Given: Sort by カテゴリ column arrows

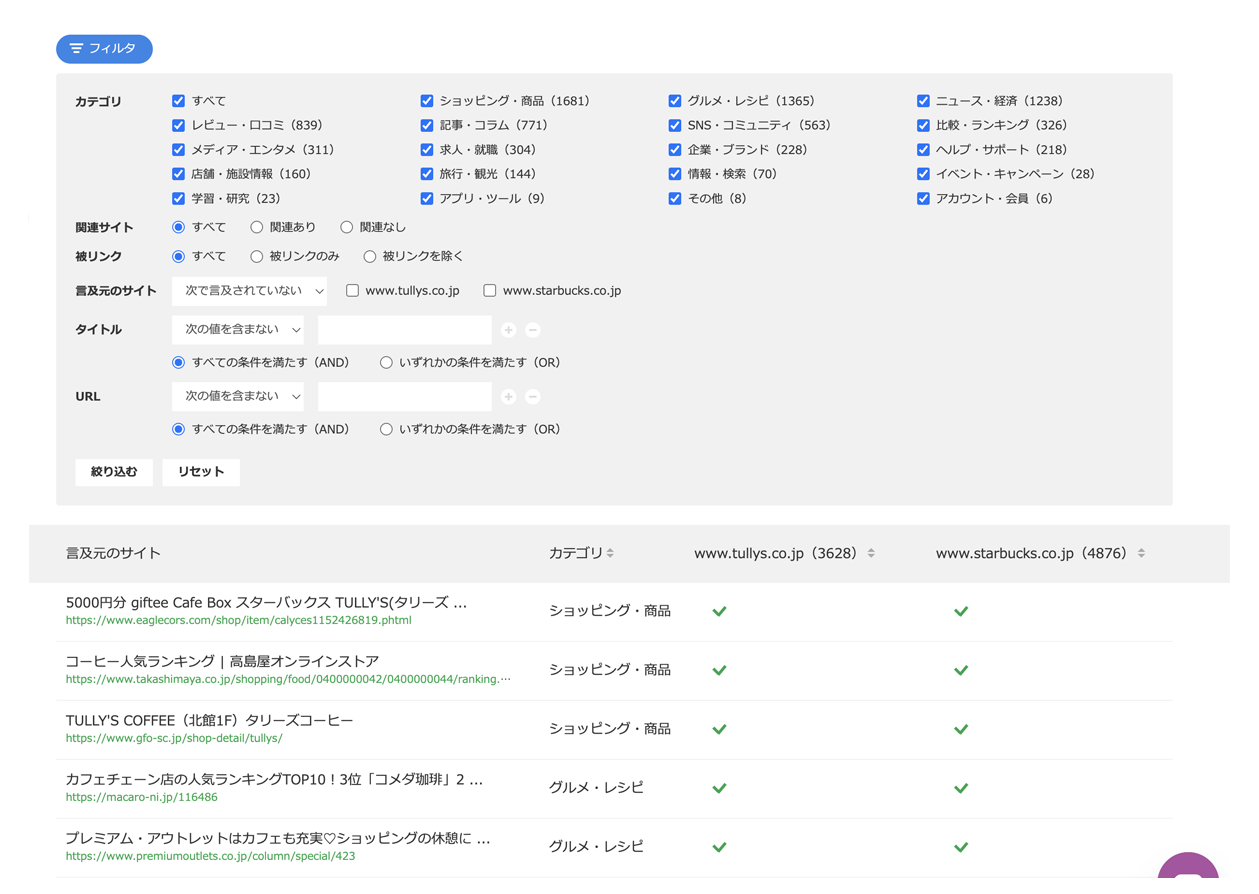Looking at the screenshot, I should (x=610, y=553).
